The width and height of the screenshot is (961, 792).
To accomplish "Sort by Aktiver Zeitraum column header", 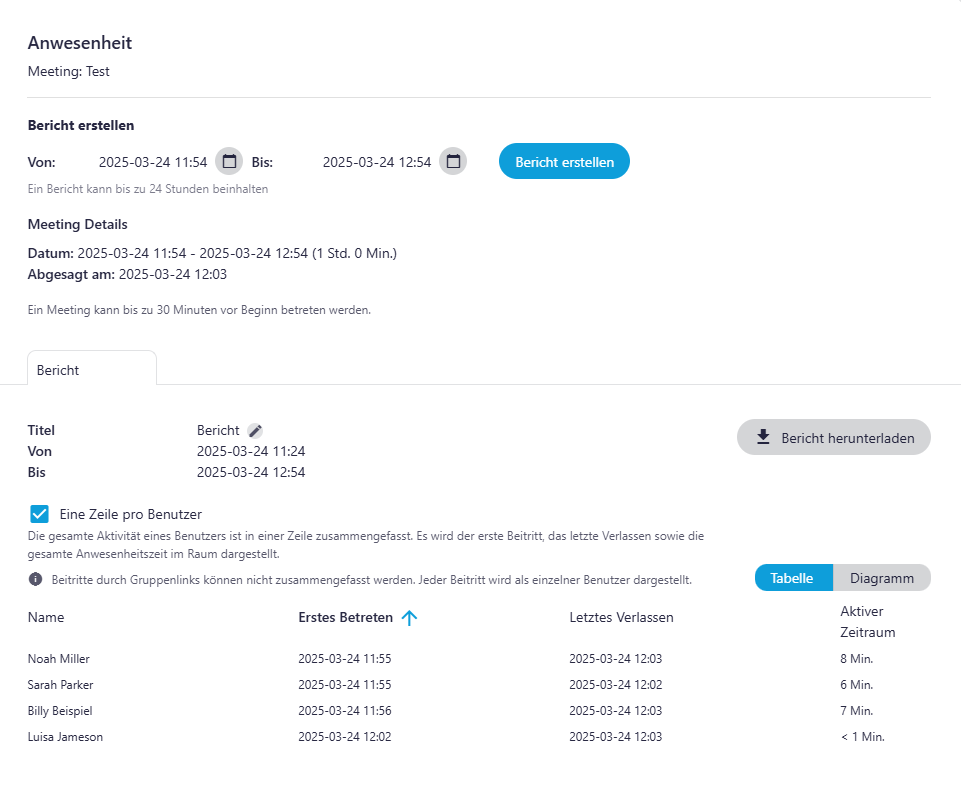I will coord(867,622).
